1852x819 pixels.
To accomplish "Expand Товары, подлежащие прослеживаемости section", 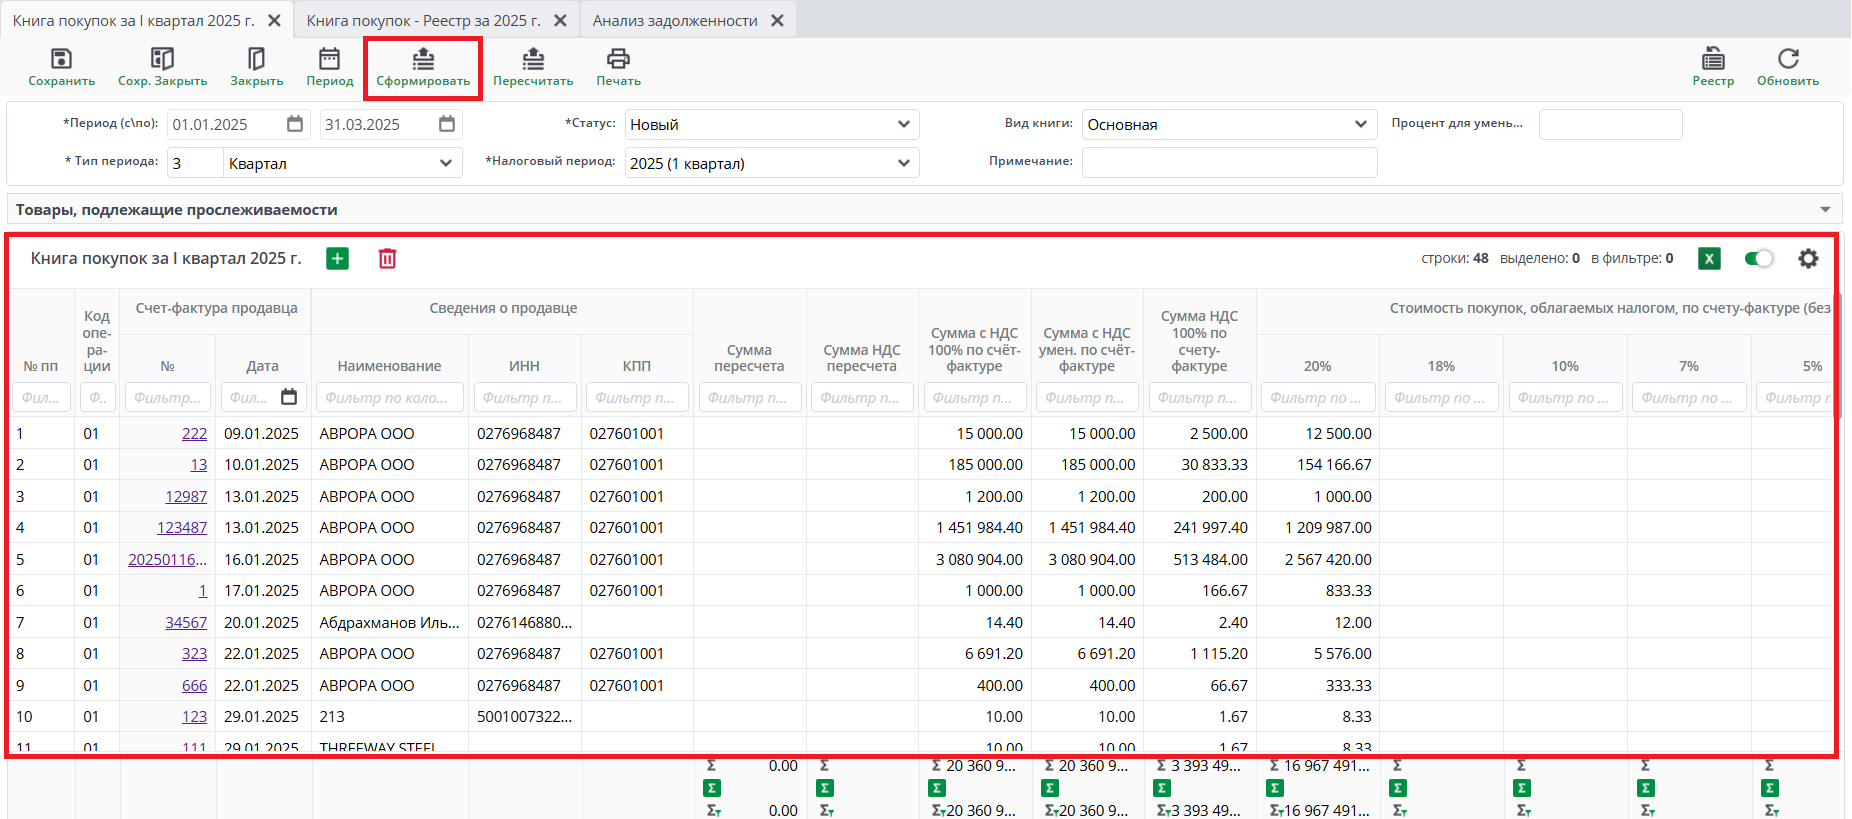I will pos(1825,210).
